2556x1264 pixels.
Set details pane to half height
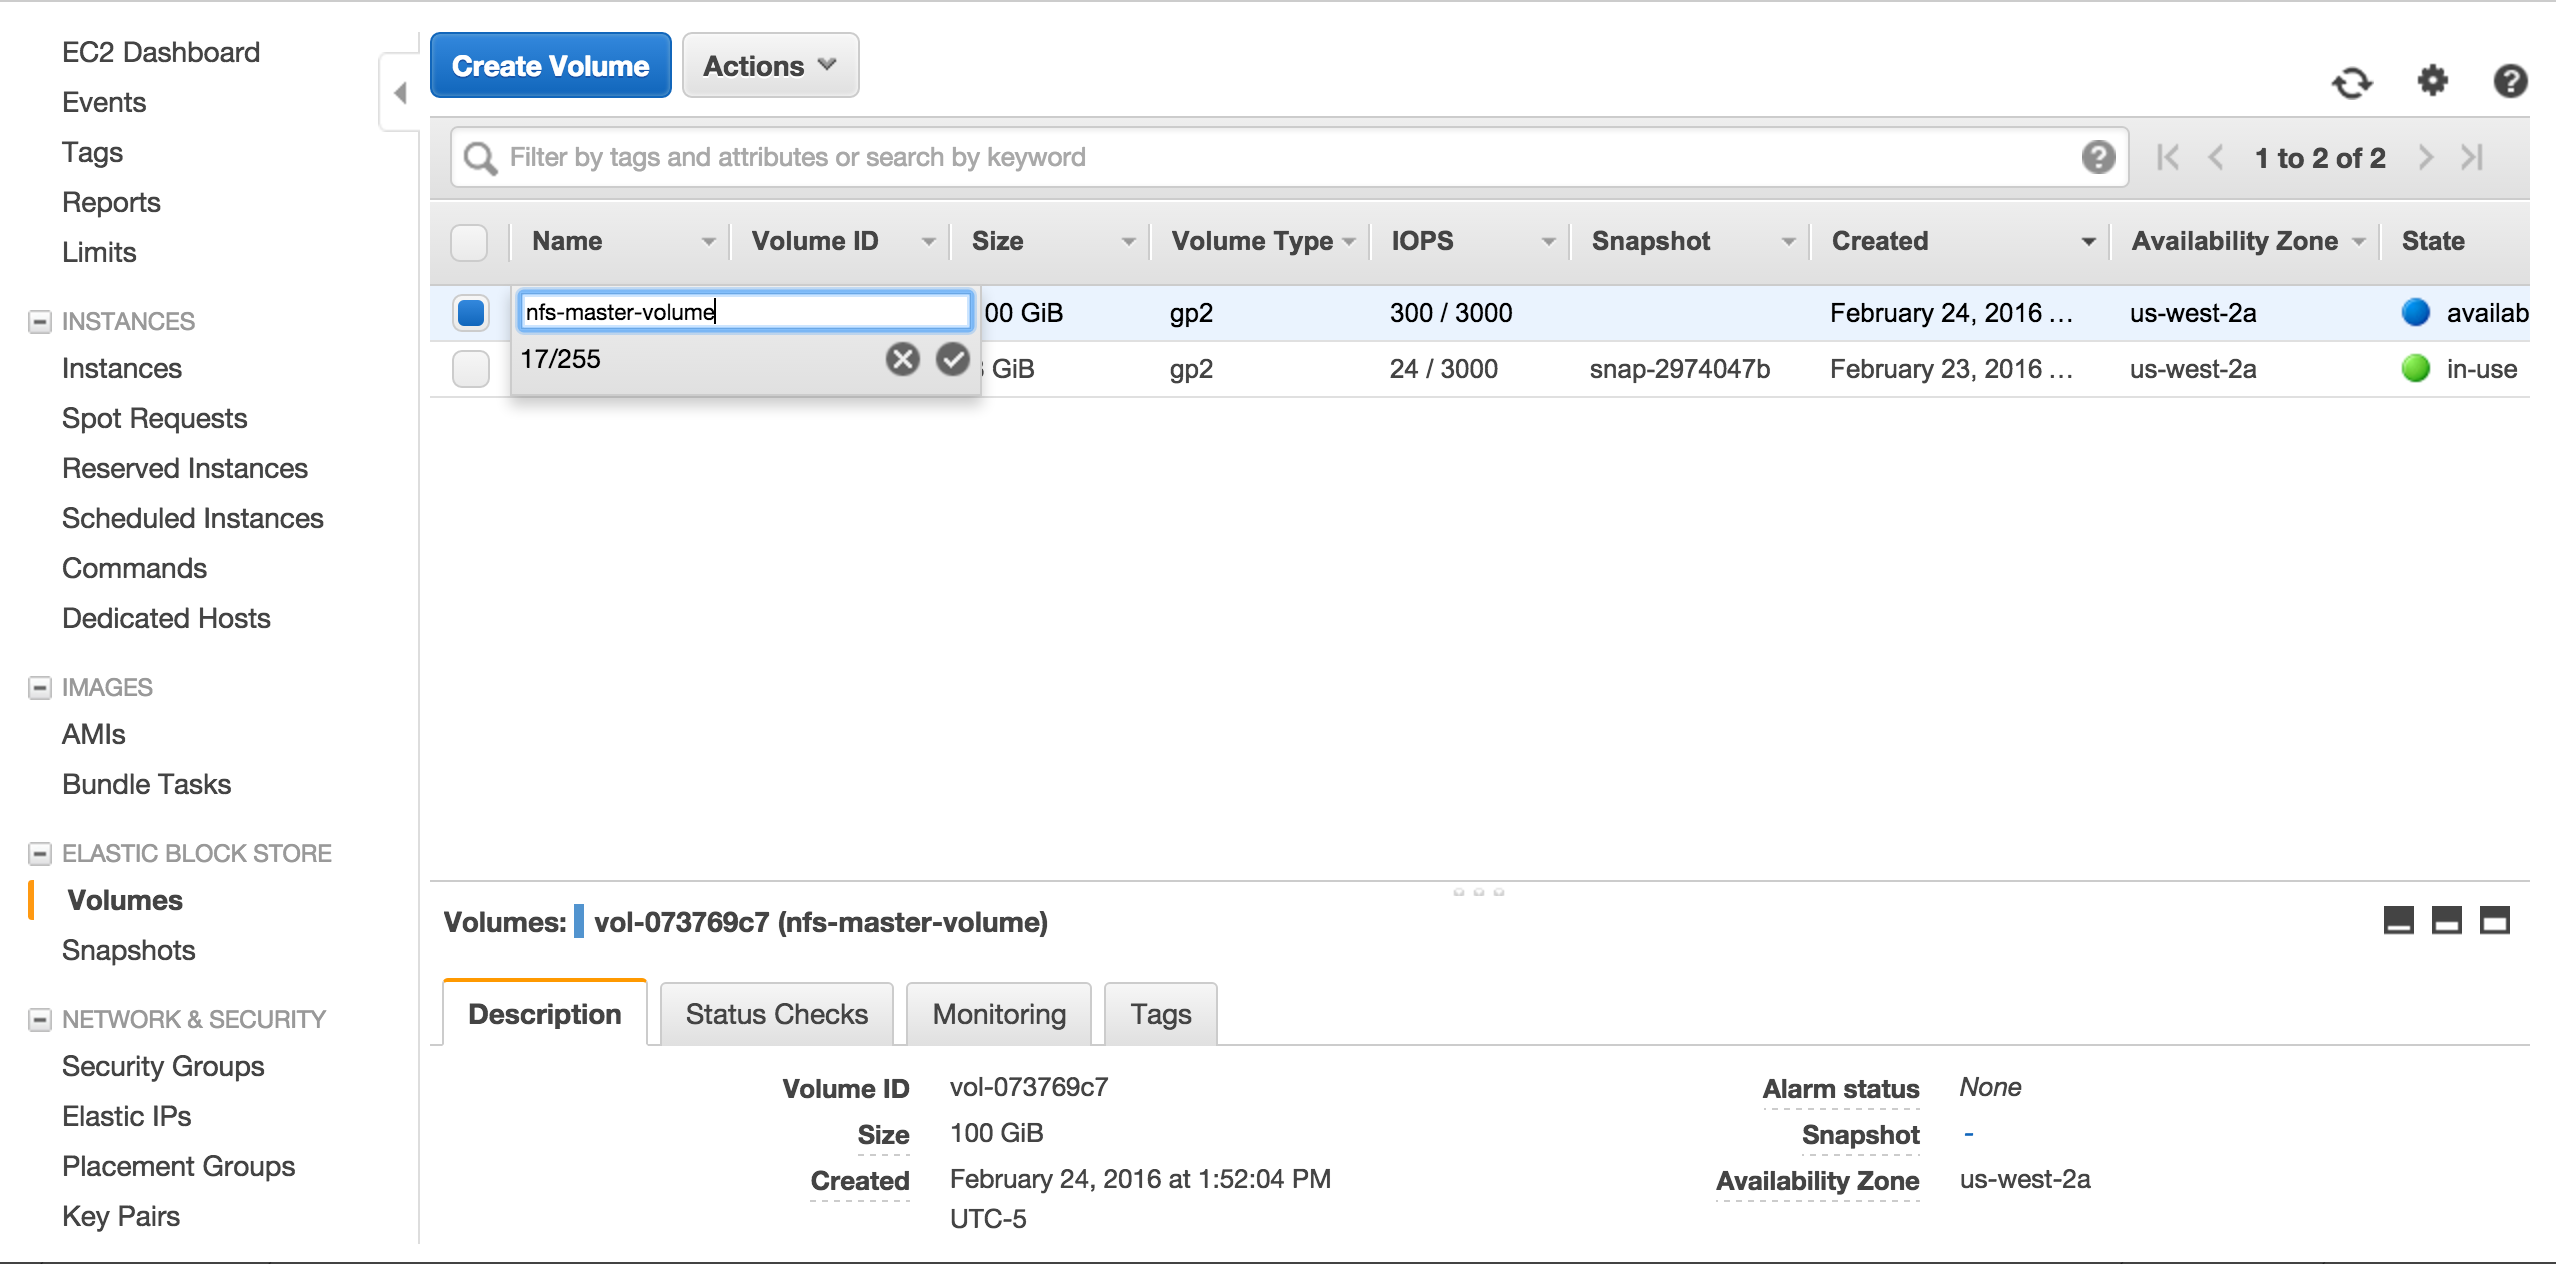(x=2447, y=920)
